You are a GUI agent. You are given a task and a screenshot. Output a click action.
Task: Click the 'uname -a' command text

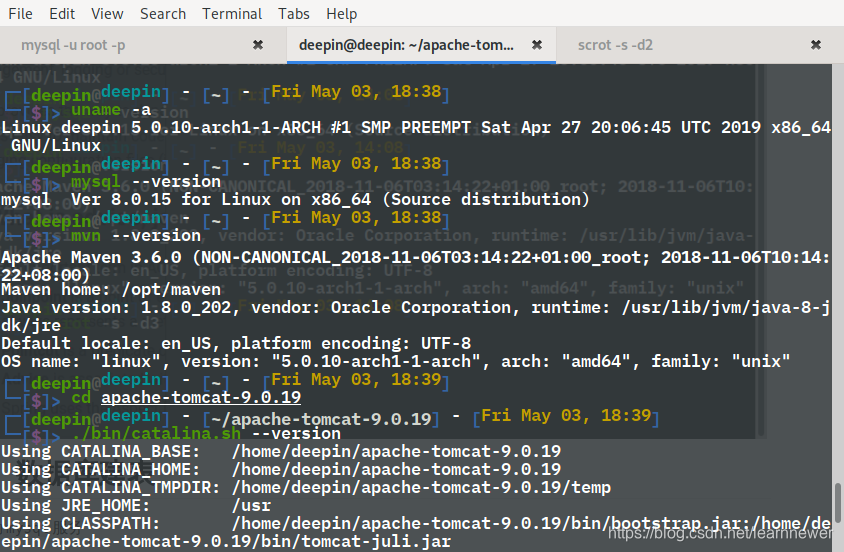(x=111, y=111)
